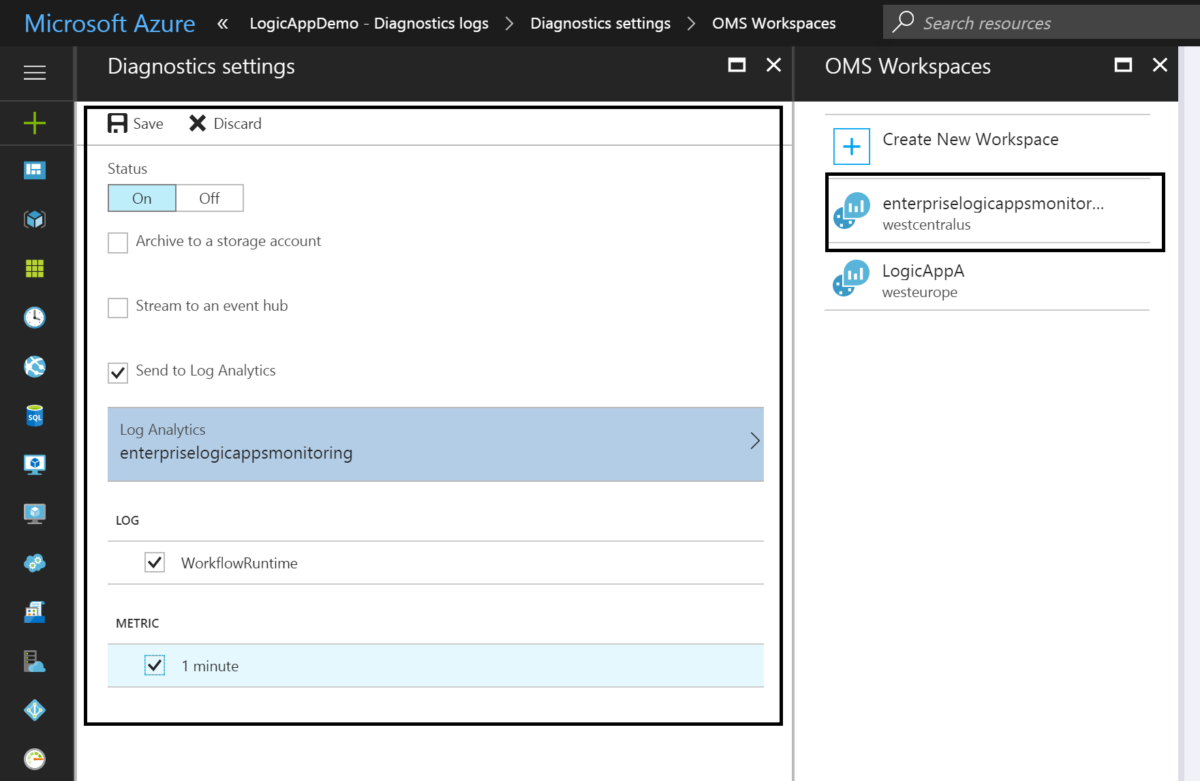Open the App Services globe icon

tap(36, 366)
